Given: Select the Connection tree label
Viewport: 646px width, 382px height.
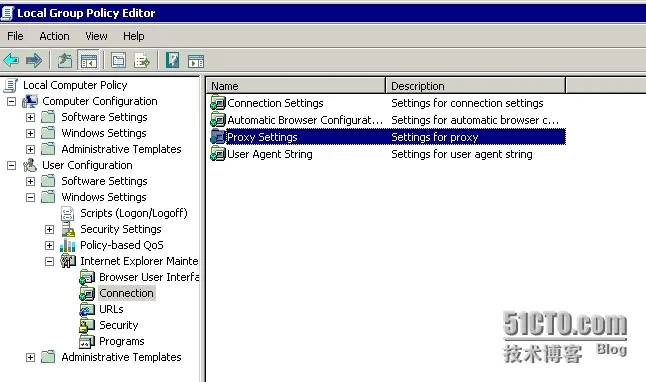Looking at the screenshot, I should (x=126, y=293).
